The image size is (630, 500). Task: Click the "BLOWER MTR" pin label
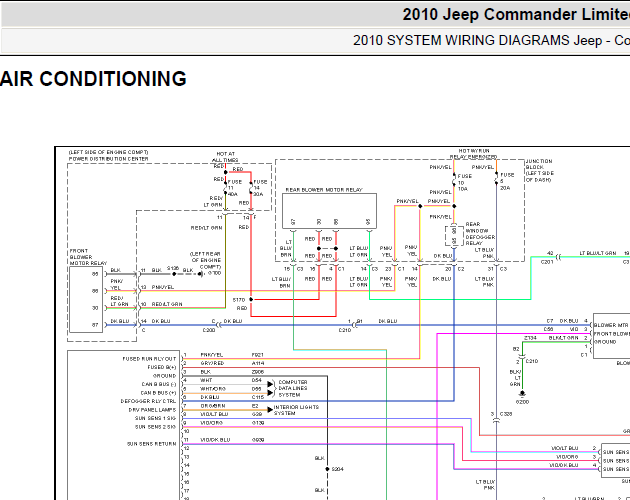pyautogui.click(x=611, y=325)
